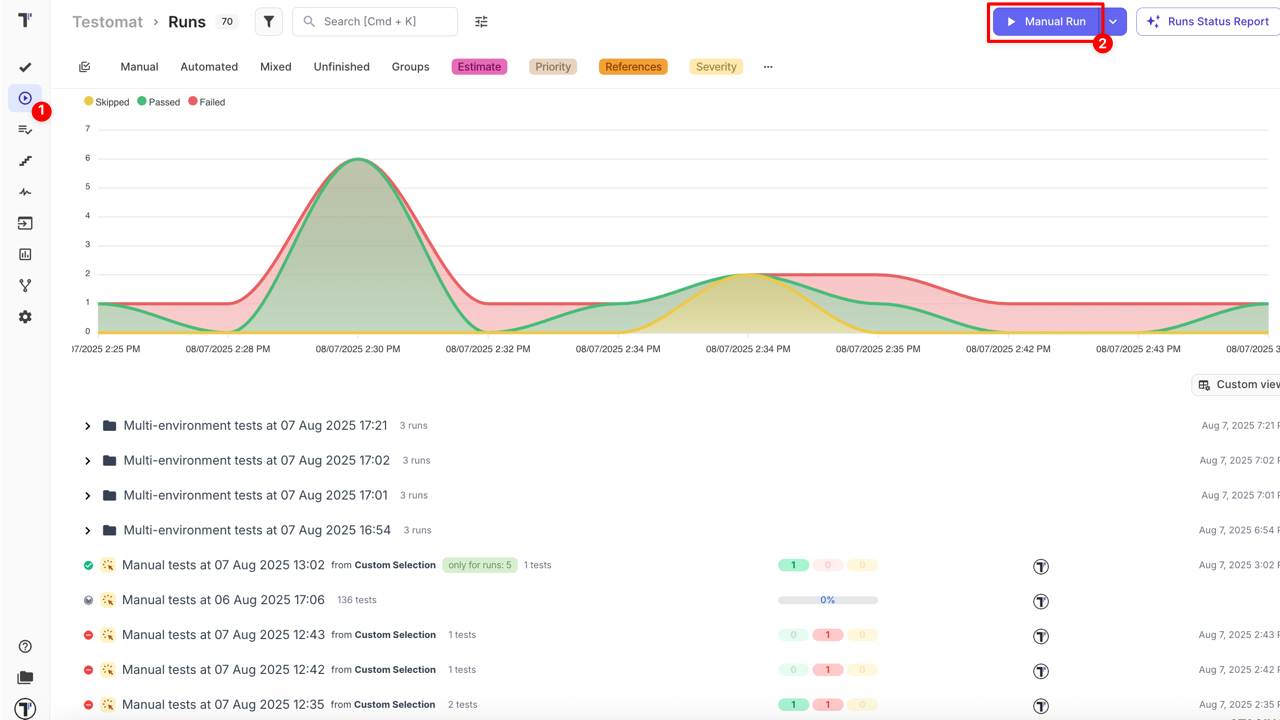Switch to the Unfinished tab
The width and height of the screenshot is (1280, 720).
click(x=341, y=67)
